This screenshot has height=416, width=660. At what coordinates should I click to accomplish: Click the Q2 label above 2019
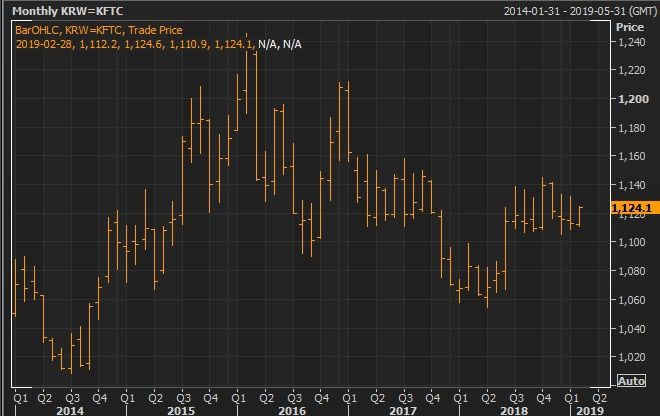tap(600, 398)
